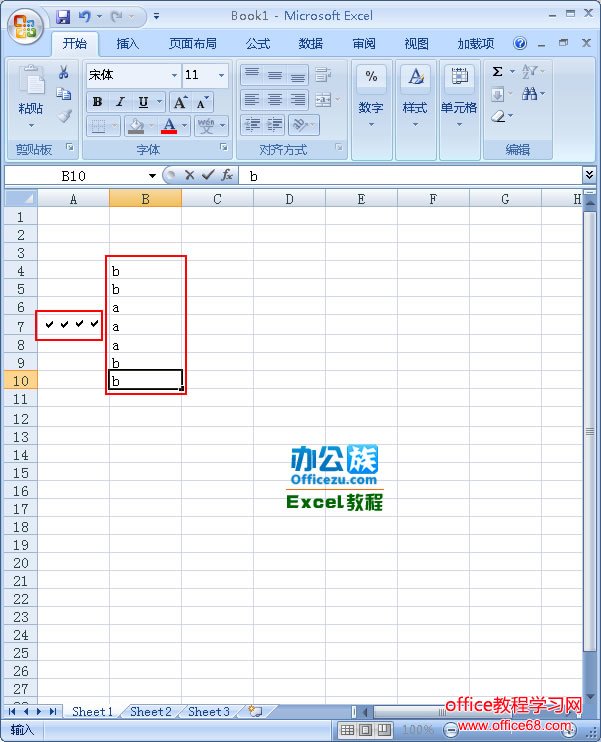Open the 数据 ribbon tab
Viewport: 601px width, 742px height.
[x=310, y=44]
